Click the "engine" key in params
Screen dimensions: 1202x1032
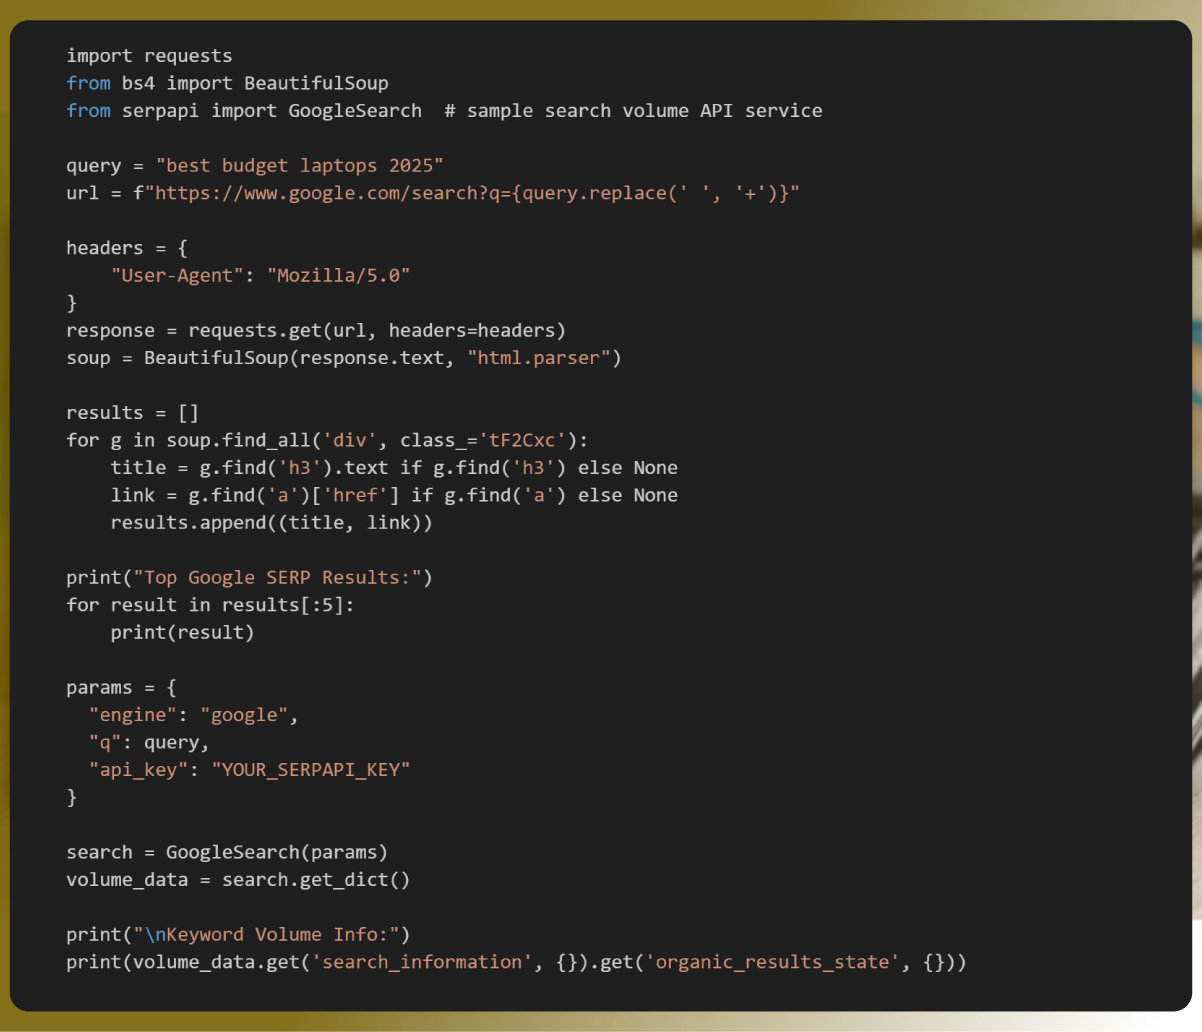pos(133,715)
